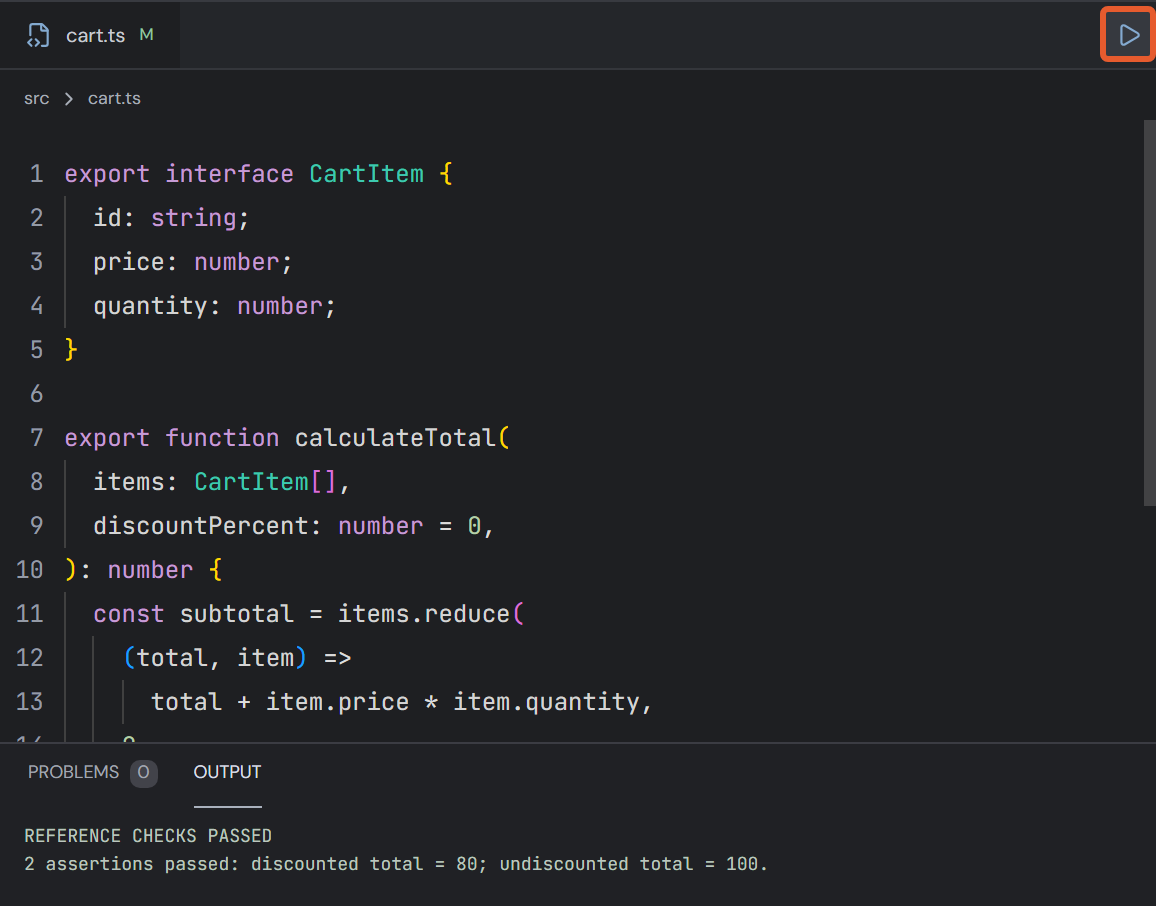Image resolution: width=1156 pixels, height=906 pixels.
Task: Click the problems count badge showing 0
Action: pos(144,773)
